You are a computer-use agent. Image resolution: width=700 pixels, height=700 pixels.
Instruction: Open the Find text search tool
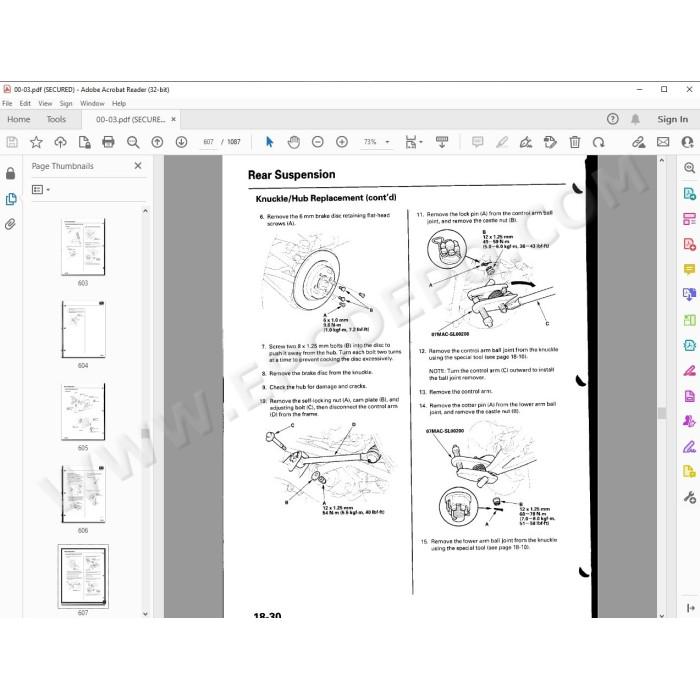pos(133,142)
